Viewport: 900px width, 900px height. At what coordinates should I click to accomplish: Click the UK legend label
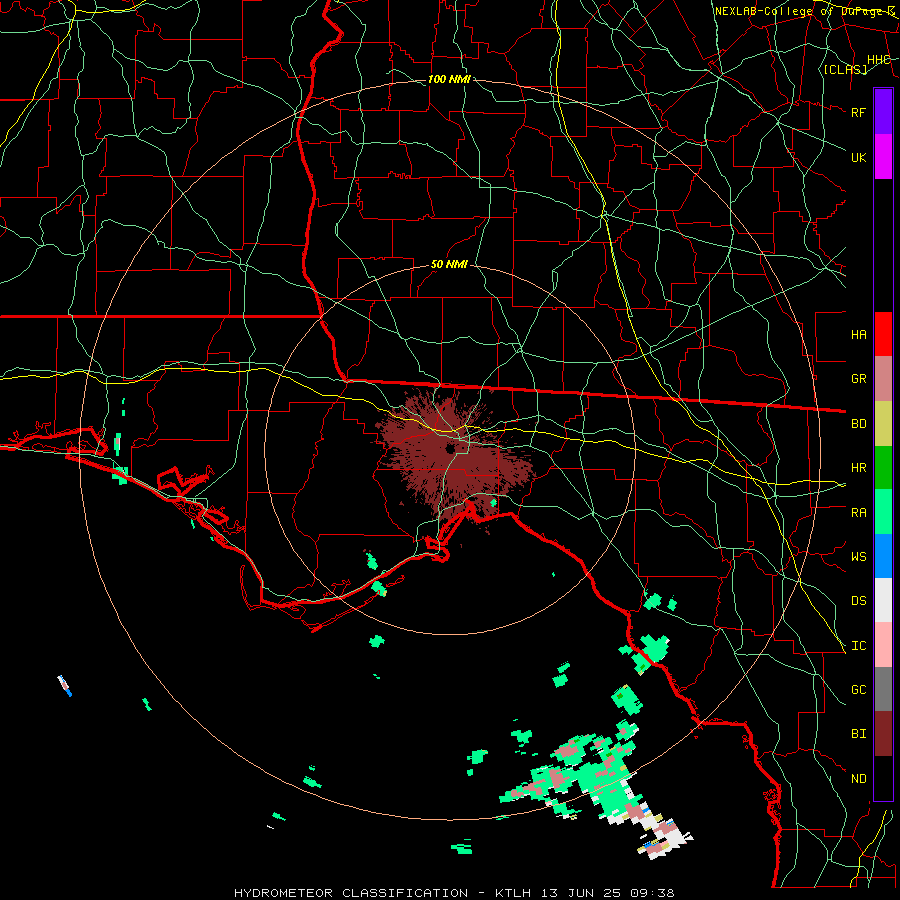pos(858,157)
